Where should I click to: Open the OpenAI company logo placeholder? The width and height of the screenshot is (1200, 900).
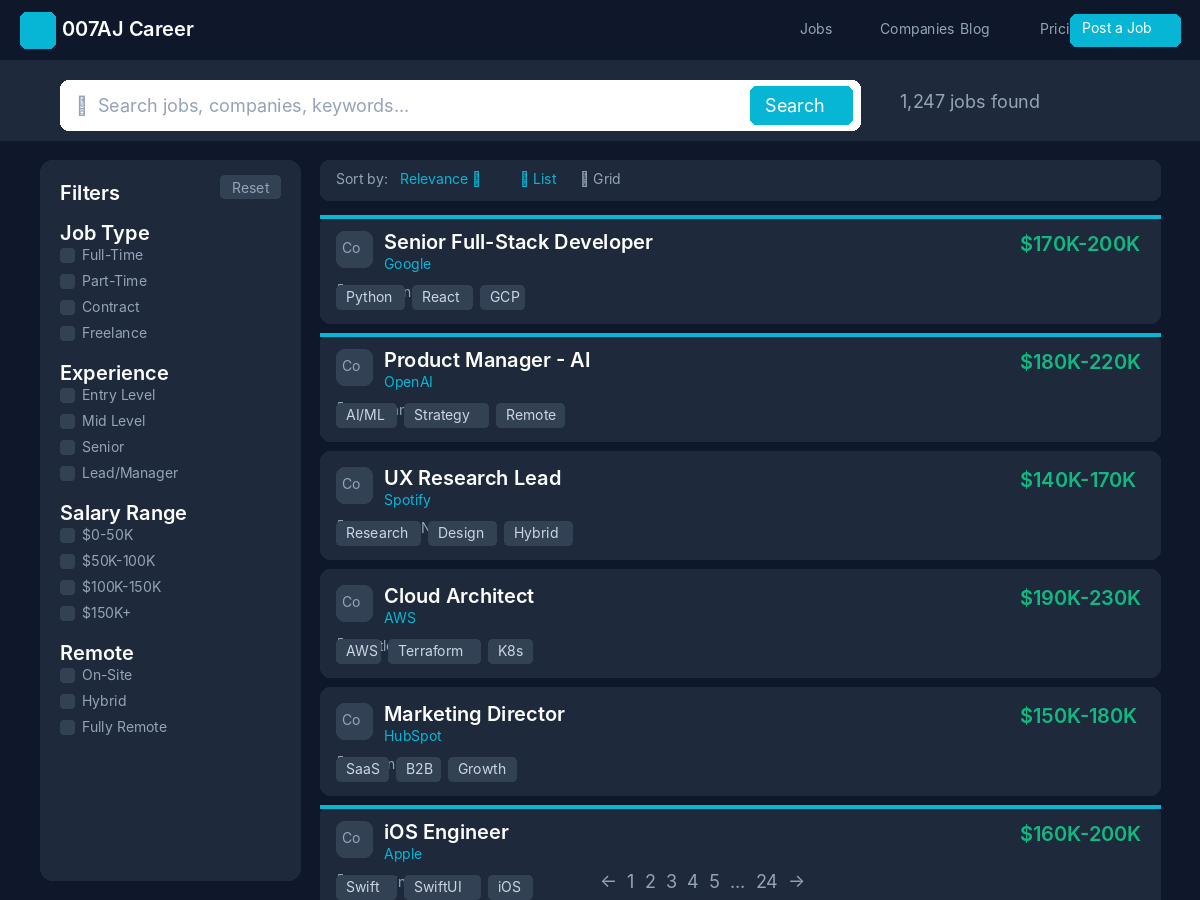point(354,367)
